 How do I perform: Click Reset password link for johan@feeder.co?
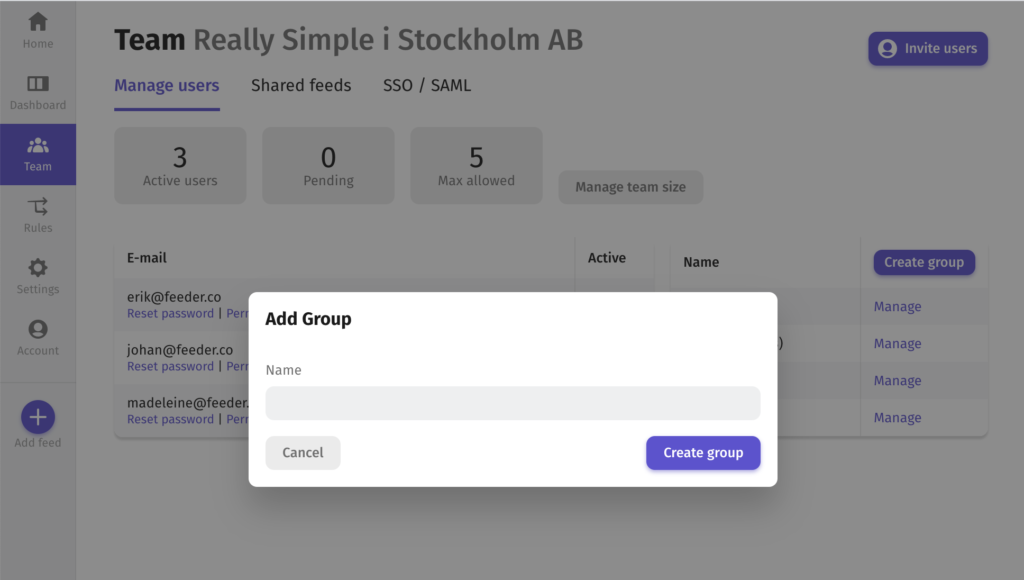[170, 366]
